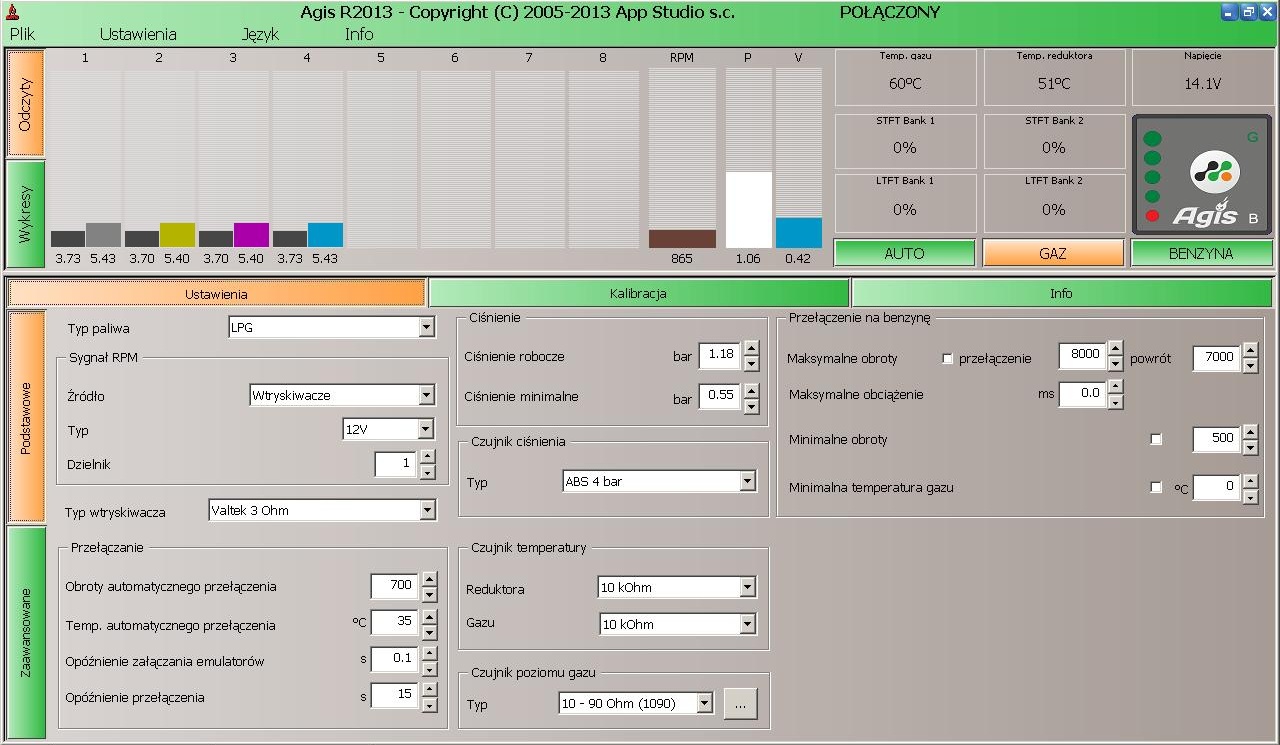Click the Agis application icon in title bar
This screenshot has height=745, width=1280.
click(x=11, y=12)
